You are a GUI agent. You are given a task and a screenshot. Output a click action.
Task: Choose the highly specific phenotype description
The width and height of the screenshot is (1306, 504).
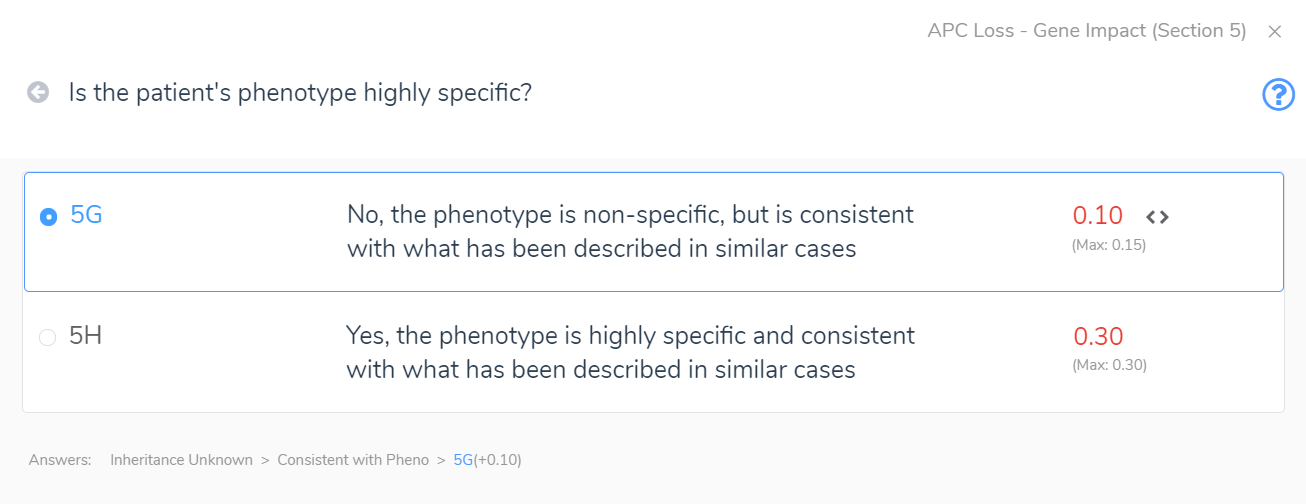[x=630, y=352]
